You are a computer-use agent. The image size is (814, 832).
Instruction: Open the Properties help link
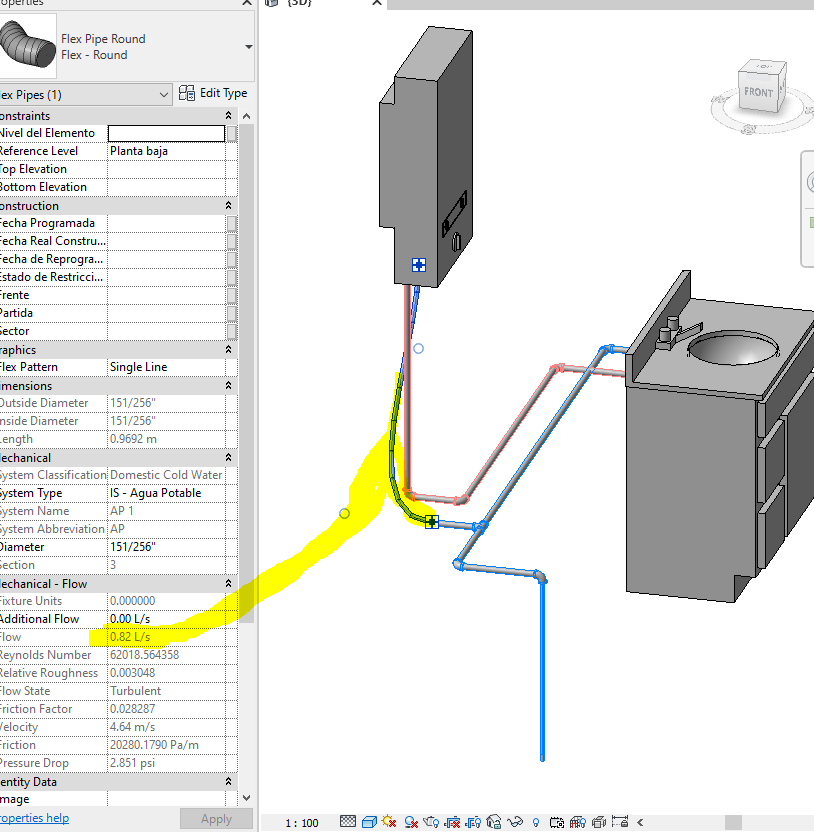point(35,817)
